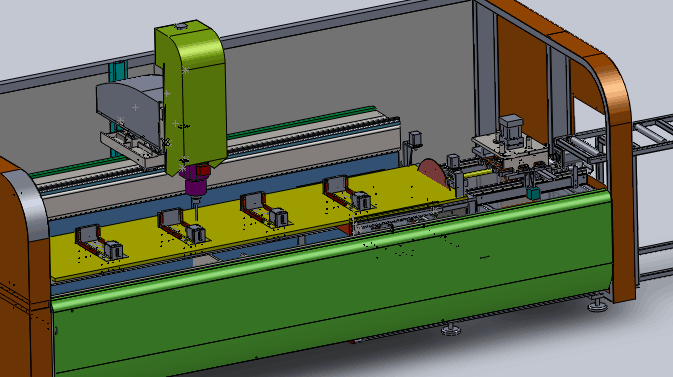Select the orange curved right end frame
This screenshot has width=673, height=377.
coord(601,129)
